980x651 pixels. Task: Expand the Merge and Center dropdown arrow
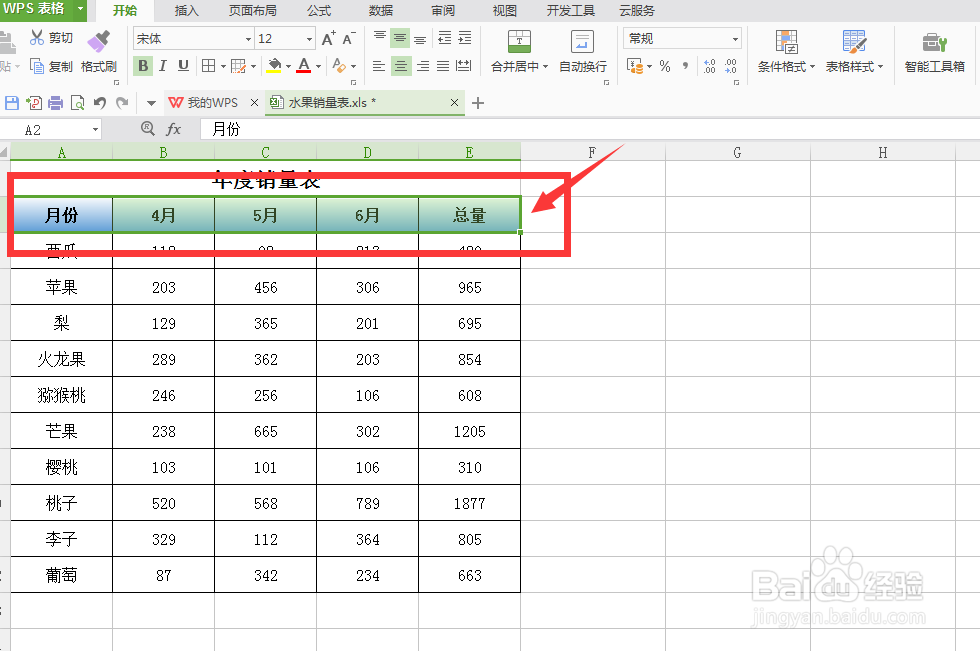pos(546,66)
